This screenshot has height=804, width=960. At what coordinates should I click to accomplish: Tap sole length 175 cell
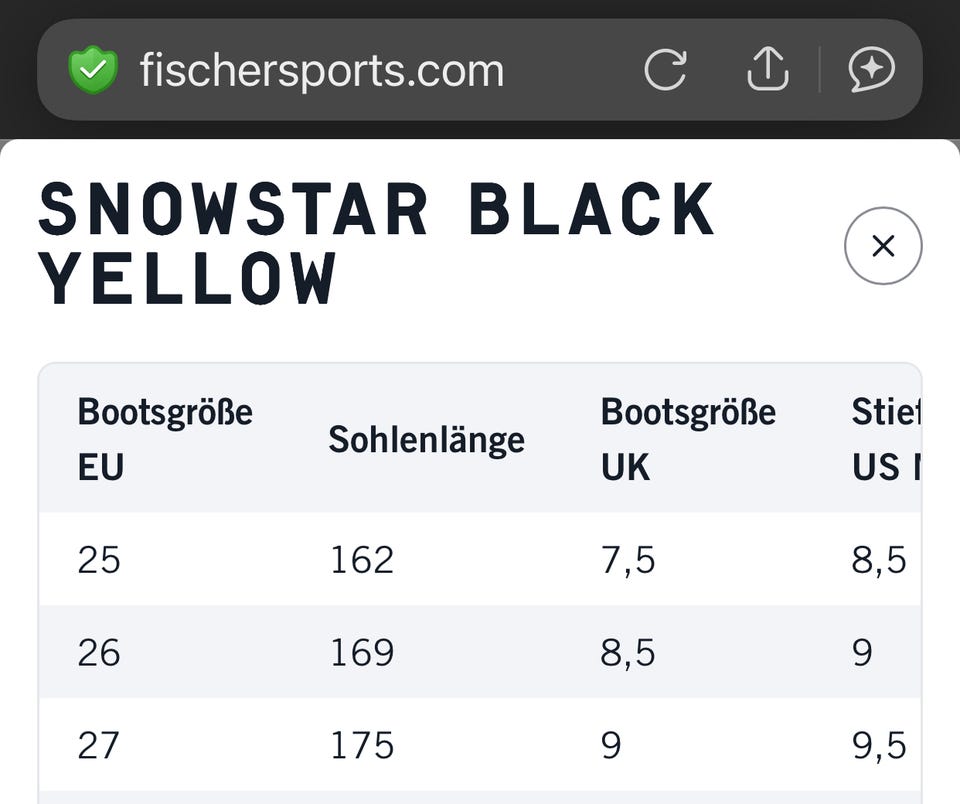click(362, 745)
